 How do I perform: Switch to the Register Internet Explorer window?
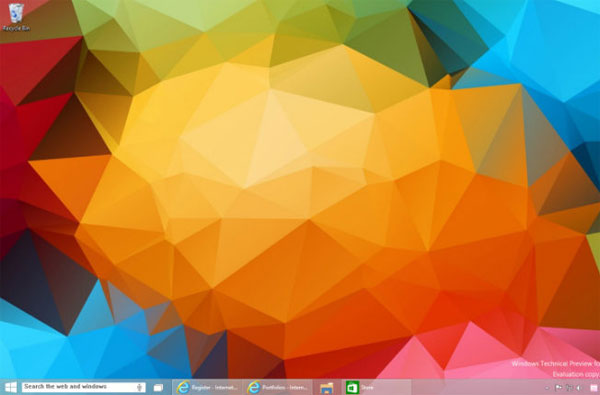(207, 387)
